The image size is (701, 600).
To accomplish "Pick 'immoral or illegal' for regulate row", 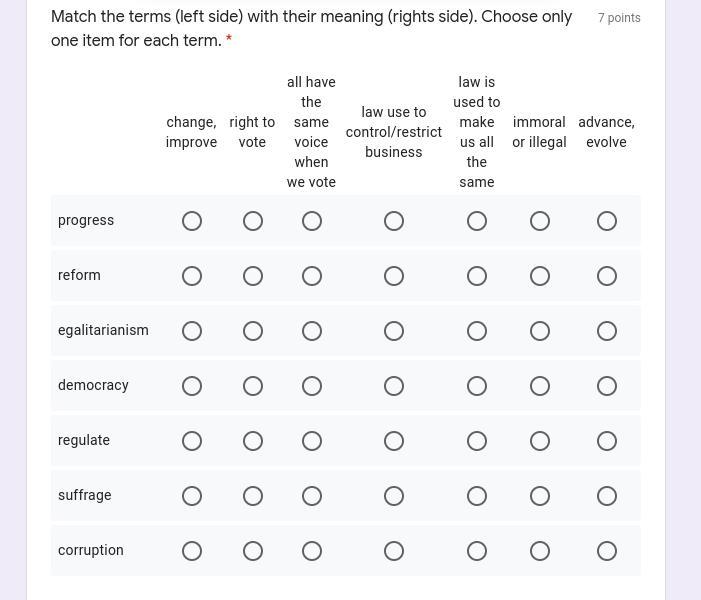I will click(540, 441).
